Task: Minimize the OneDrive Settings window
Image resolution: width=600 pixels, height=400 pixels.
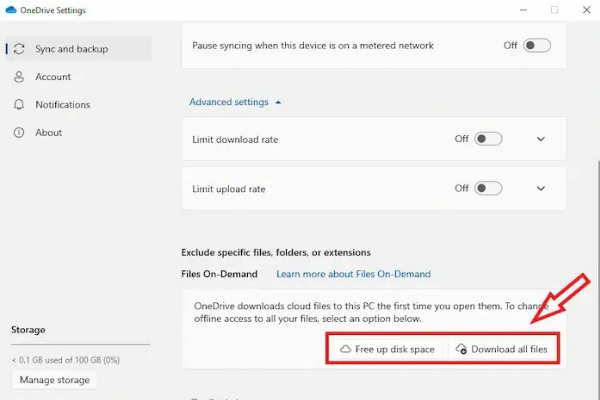Action: point(523,10)
